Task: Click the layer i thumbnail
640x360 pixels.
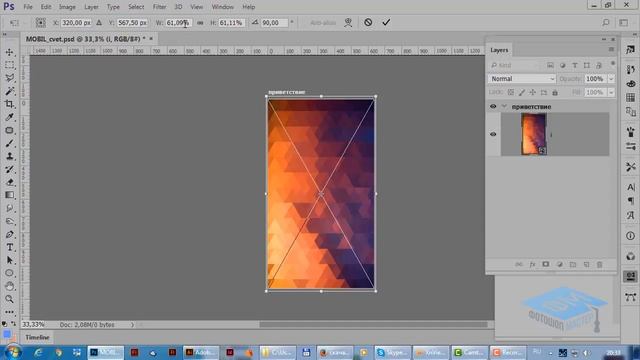Action: click(533, 134)
